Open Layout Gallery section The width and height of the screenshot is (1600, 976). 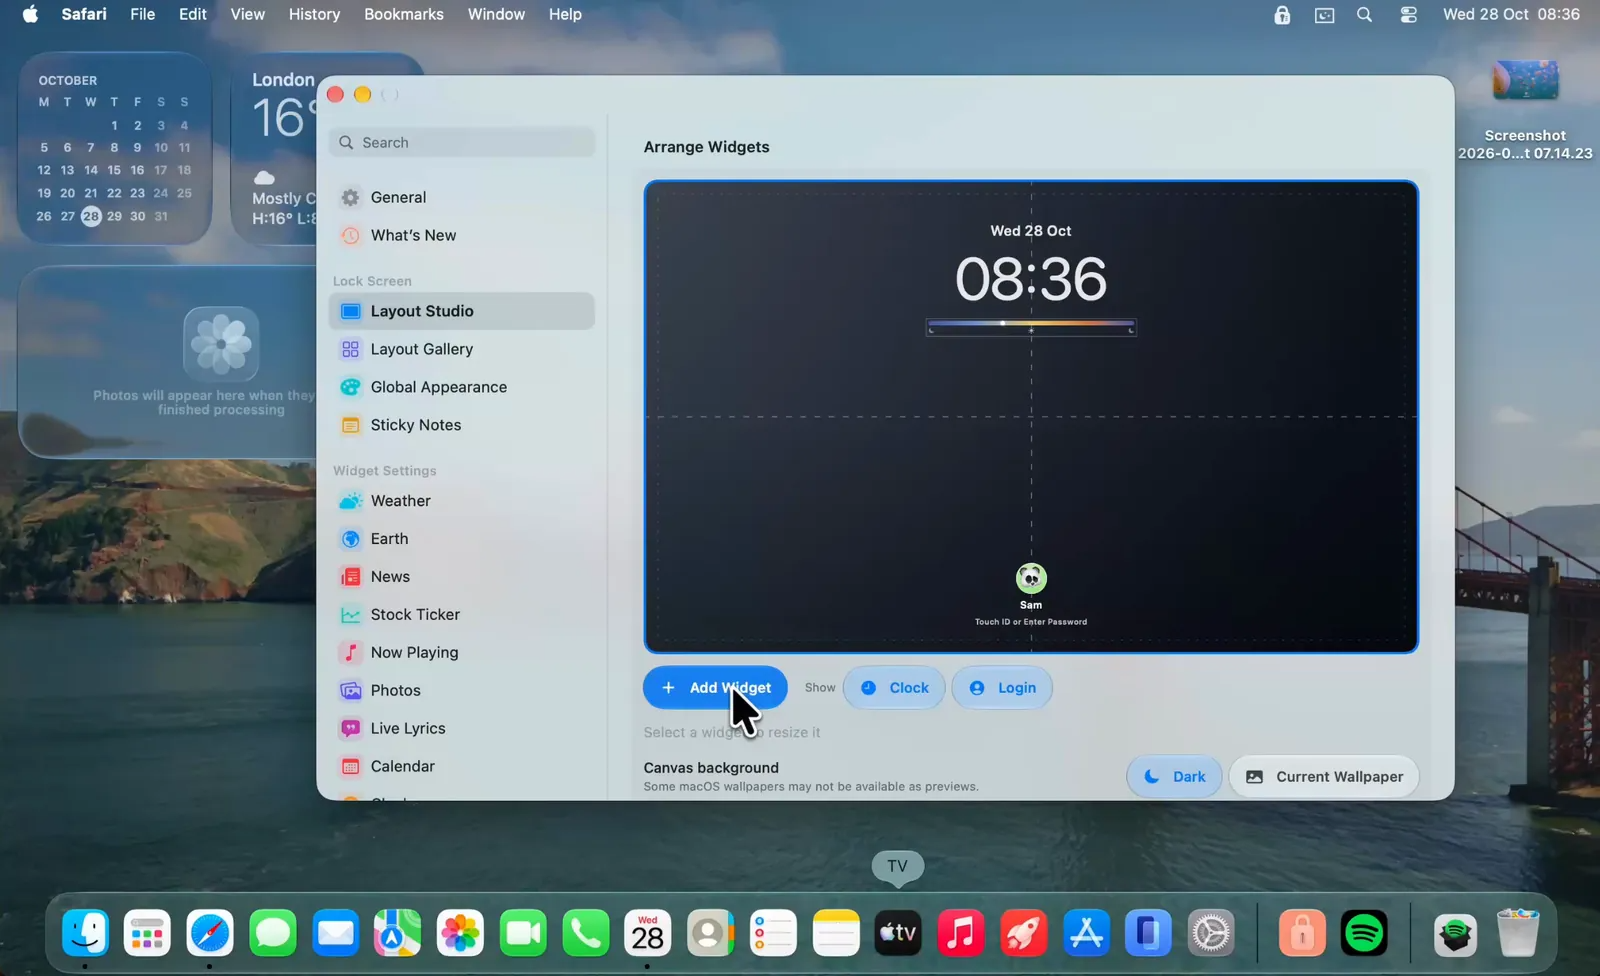pyautogui.click(x=461, y=349)
